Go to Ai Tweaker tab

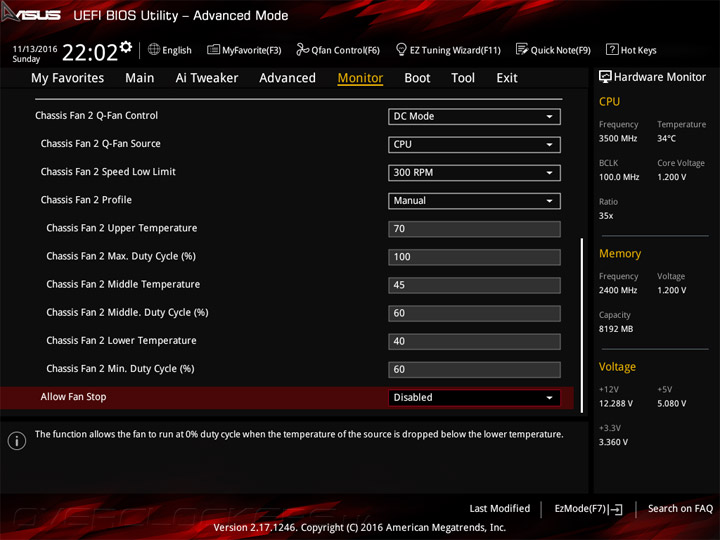pyautogui.click(x=207, y=78)
